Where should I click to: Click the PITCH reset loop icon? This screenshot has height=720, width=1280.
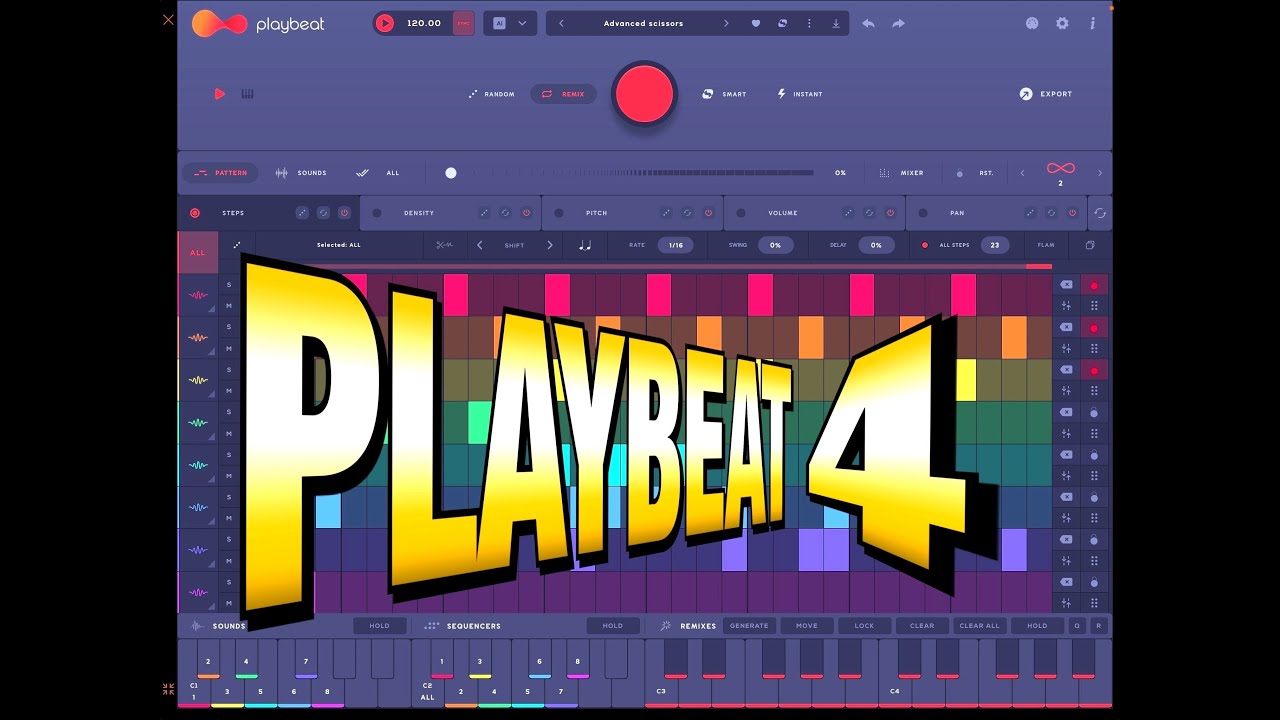pos(687,213)
